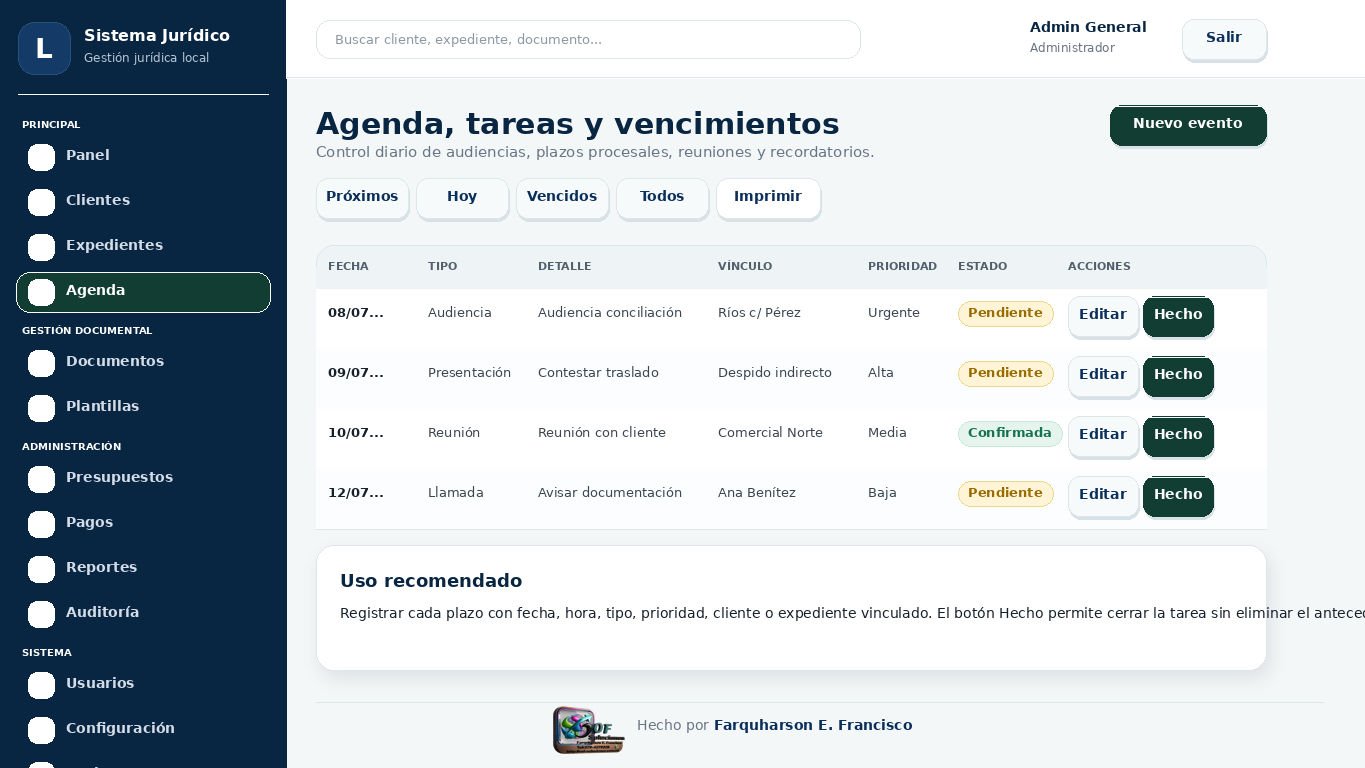The height and width of the screenshot is (768, 1365).
Task: Create a Nuevo evento
Action: (1188, 125)
